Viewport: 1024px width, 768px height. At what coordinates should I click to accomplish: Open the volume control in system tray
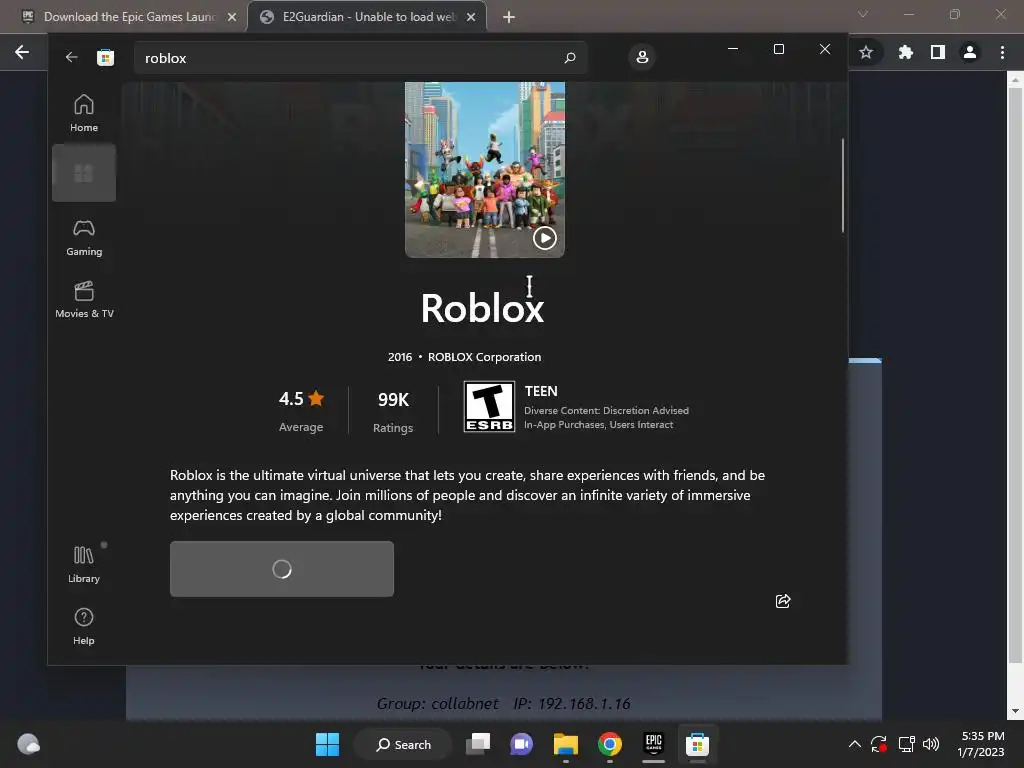click(931, 744)
